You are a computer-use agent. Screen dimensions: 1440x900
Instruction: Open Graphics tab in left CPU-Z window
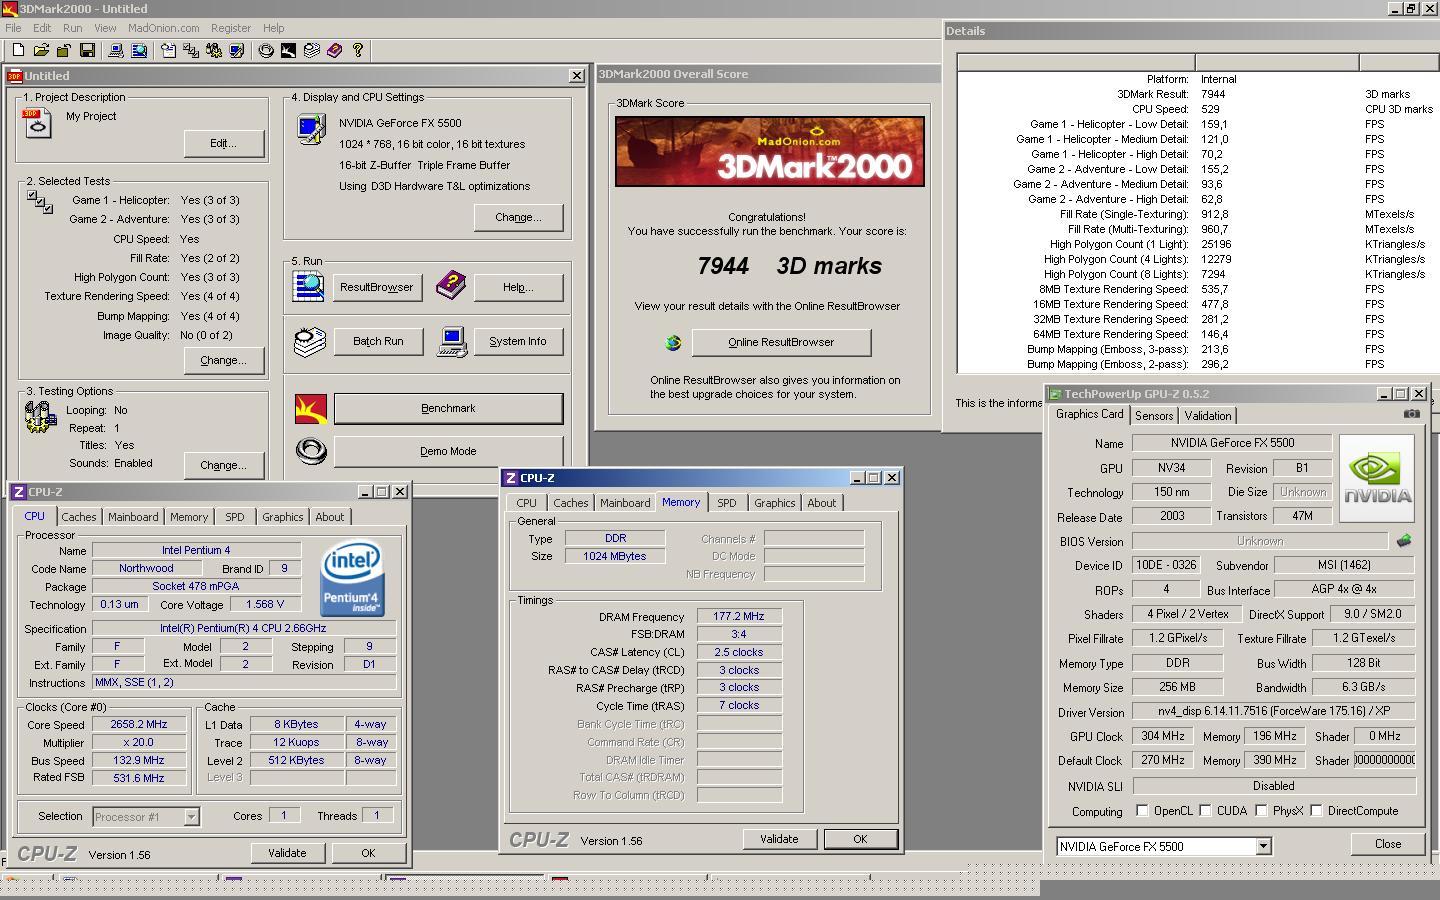(282, 517)
